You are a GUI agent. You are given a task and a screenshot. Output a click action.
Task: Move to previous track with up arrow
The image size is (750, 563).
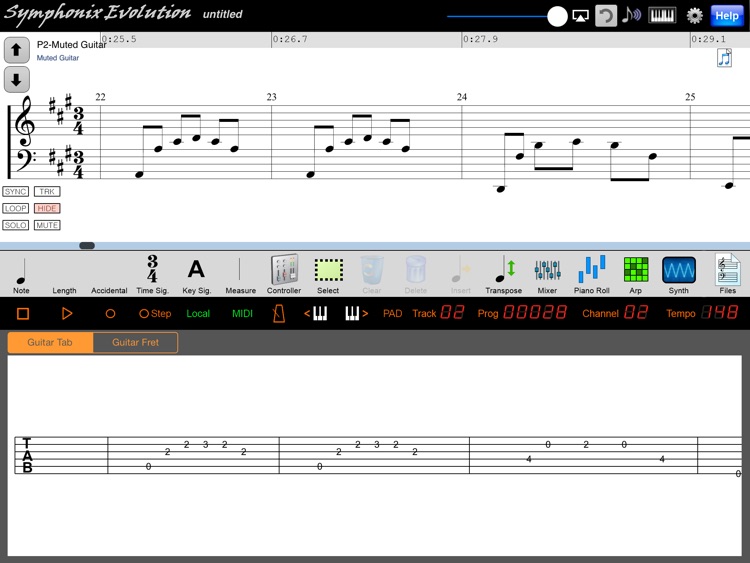pos(17,50)
